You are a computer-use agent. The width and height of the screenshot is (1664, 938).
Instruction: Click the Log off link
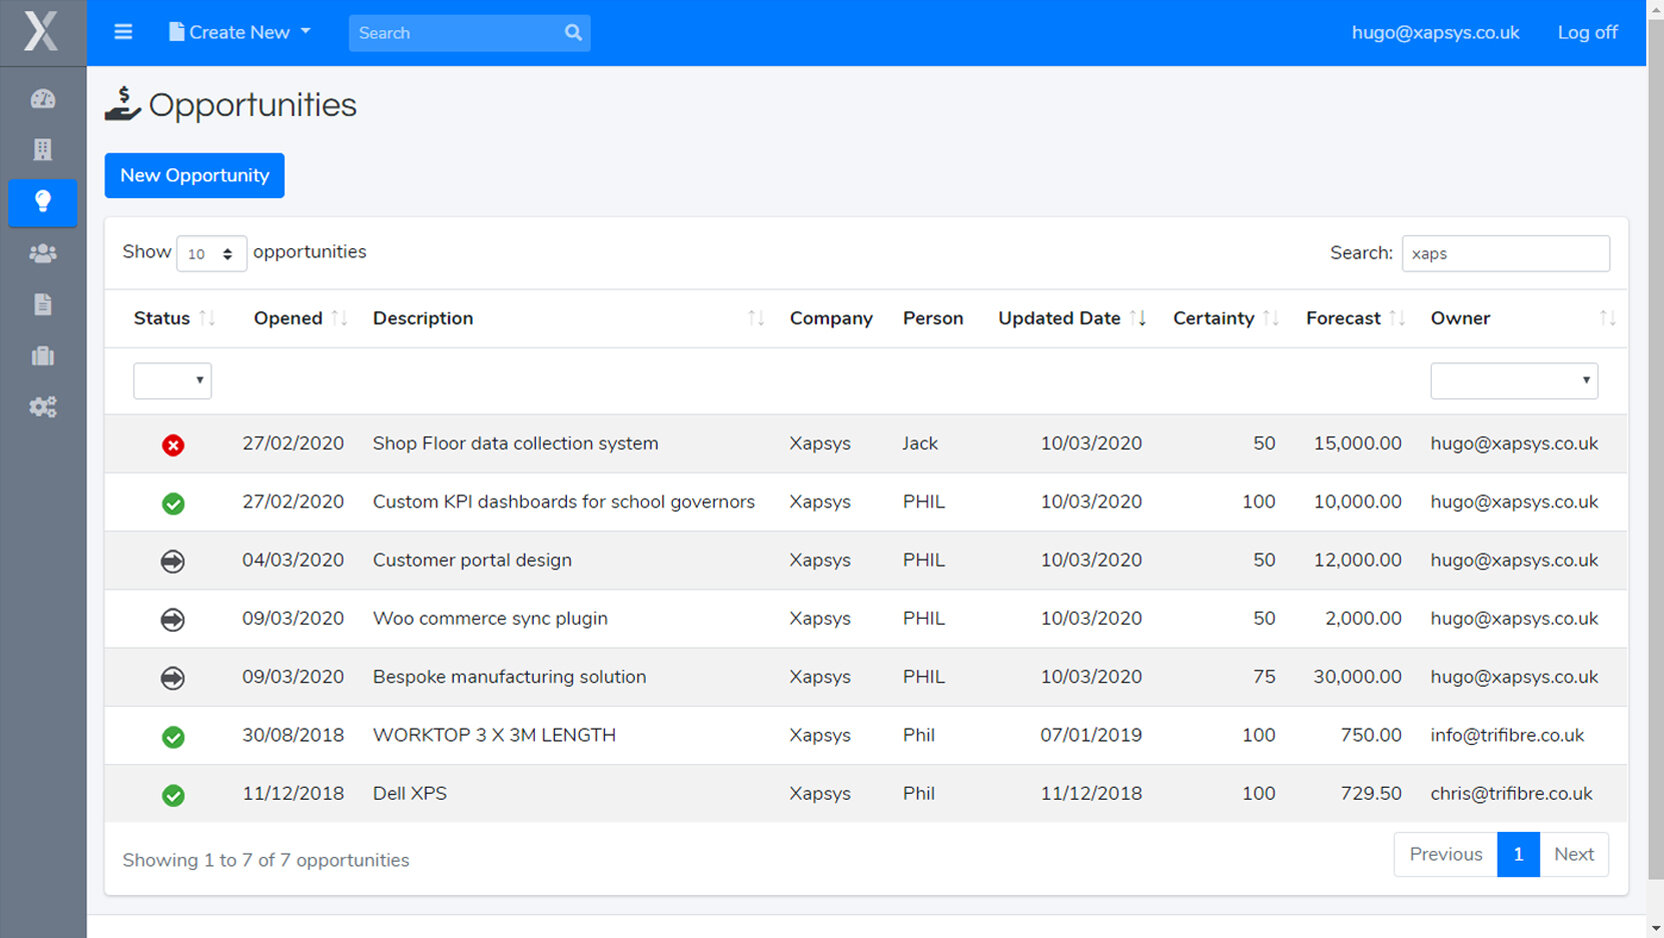click(x=1587, y=32)
